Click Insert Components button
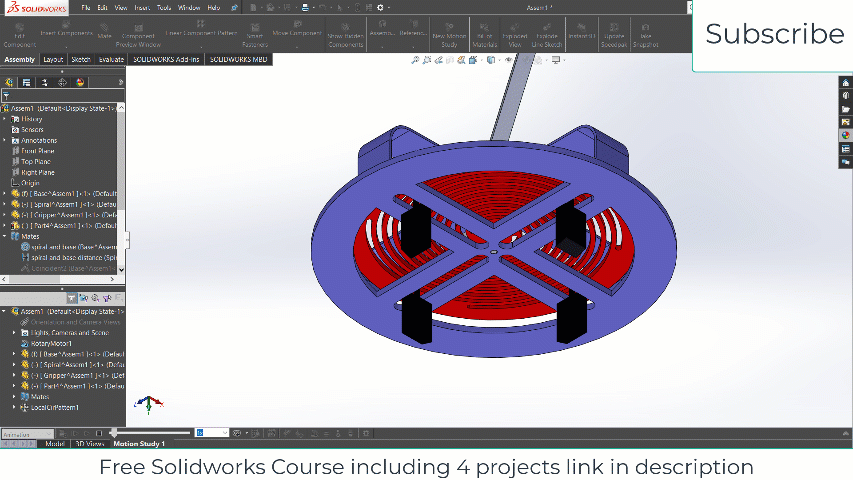The width and height of the screenshot is (853, 480). [66, 29]
